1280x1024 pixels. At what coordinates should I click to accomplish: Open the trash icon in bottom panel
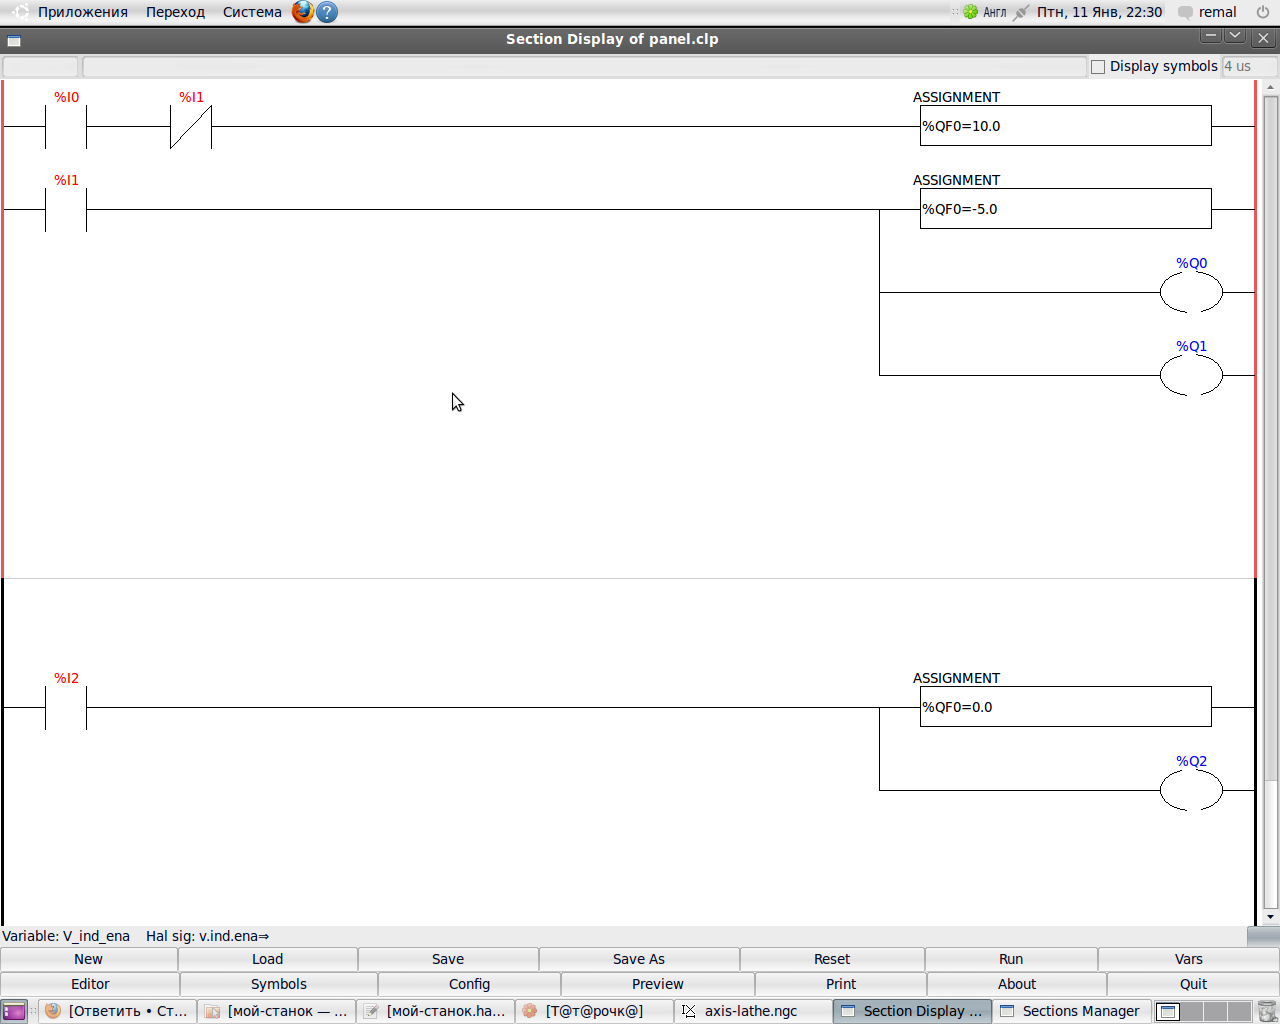(1267, 1011)
